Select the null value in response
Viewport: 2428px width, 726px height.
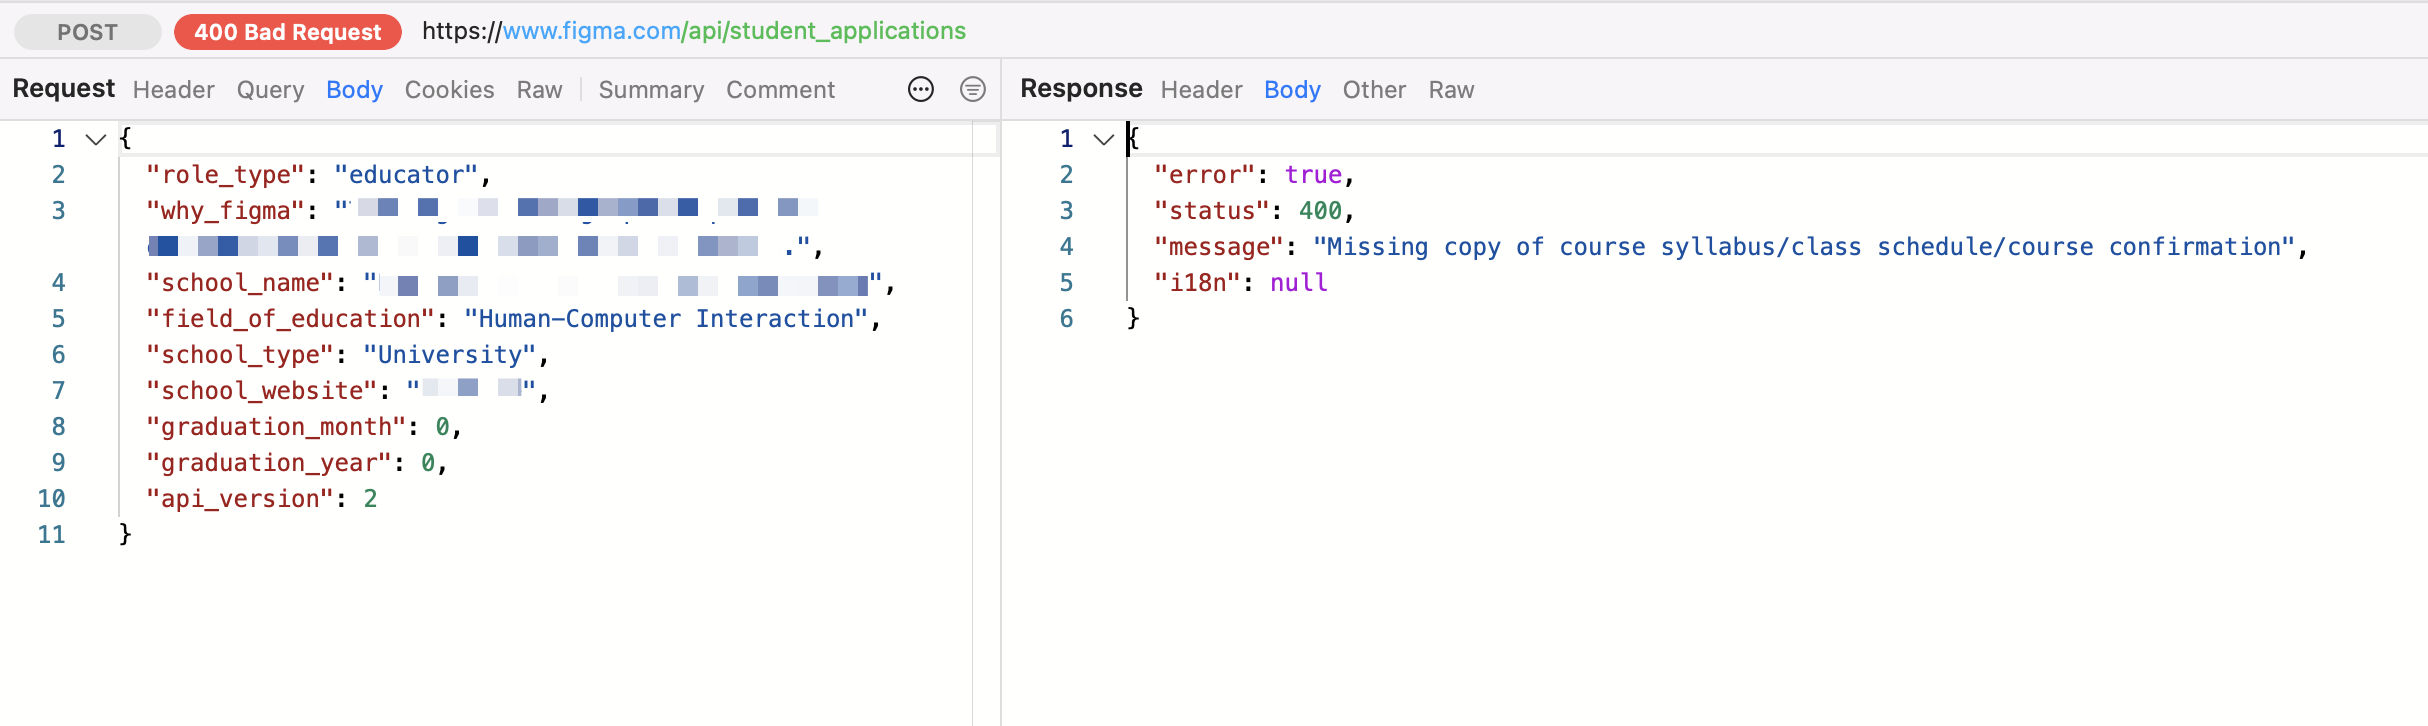tap(1298, 283)
